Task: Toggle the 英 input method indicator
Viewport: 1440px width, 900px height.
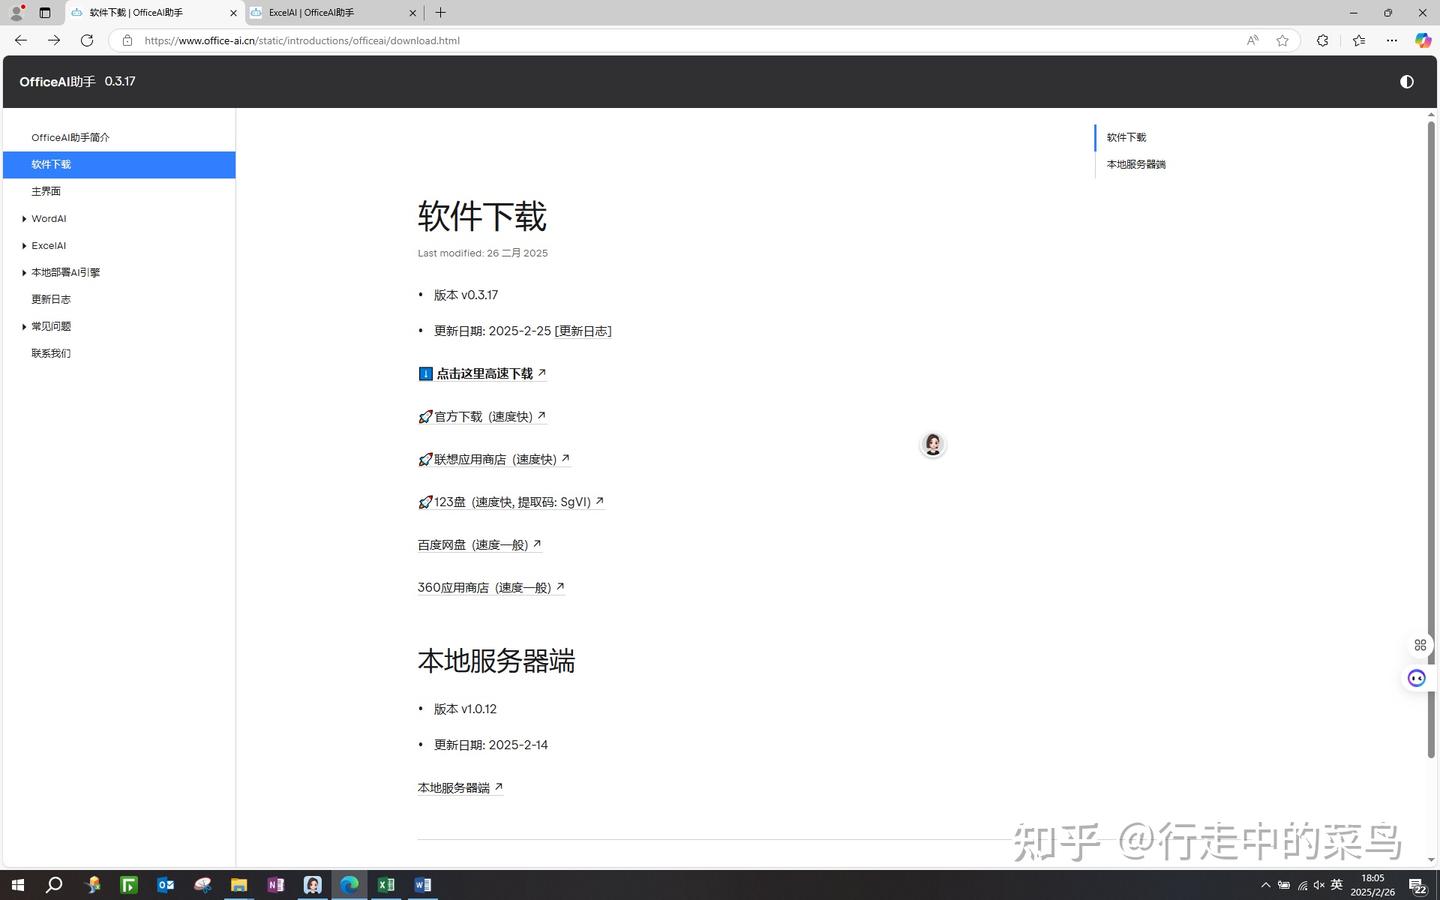Action: pyautogui.click(x=1336, y=885)
